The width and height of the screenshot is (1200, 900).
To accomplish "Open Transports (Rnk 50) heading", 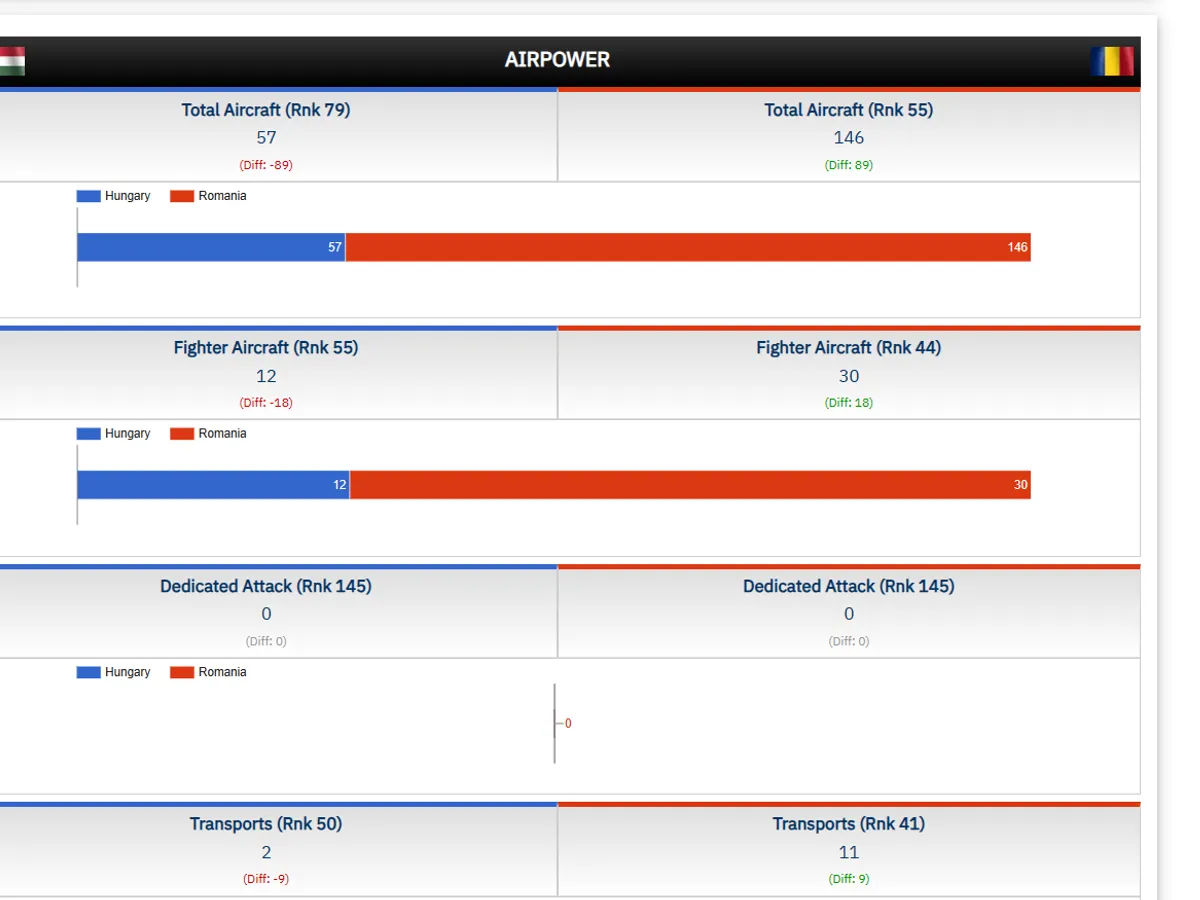I will (266, 824).
